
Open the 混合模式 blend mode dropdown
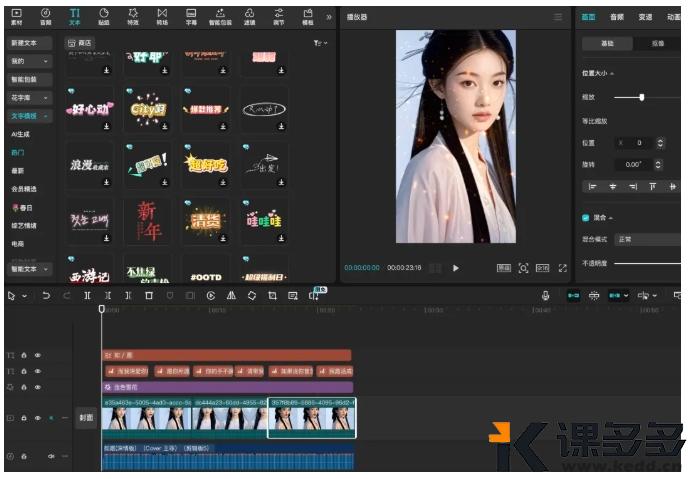pyautogui.click(x=647, y=240)
